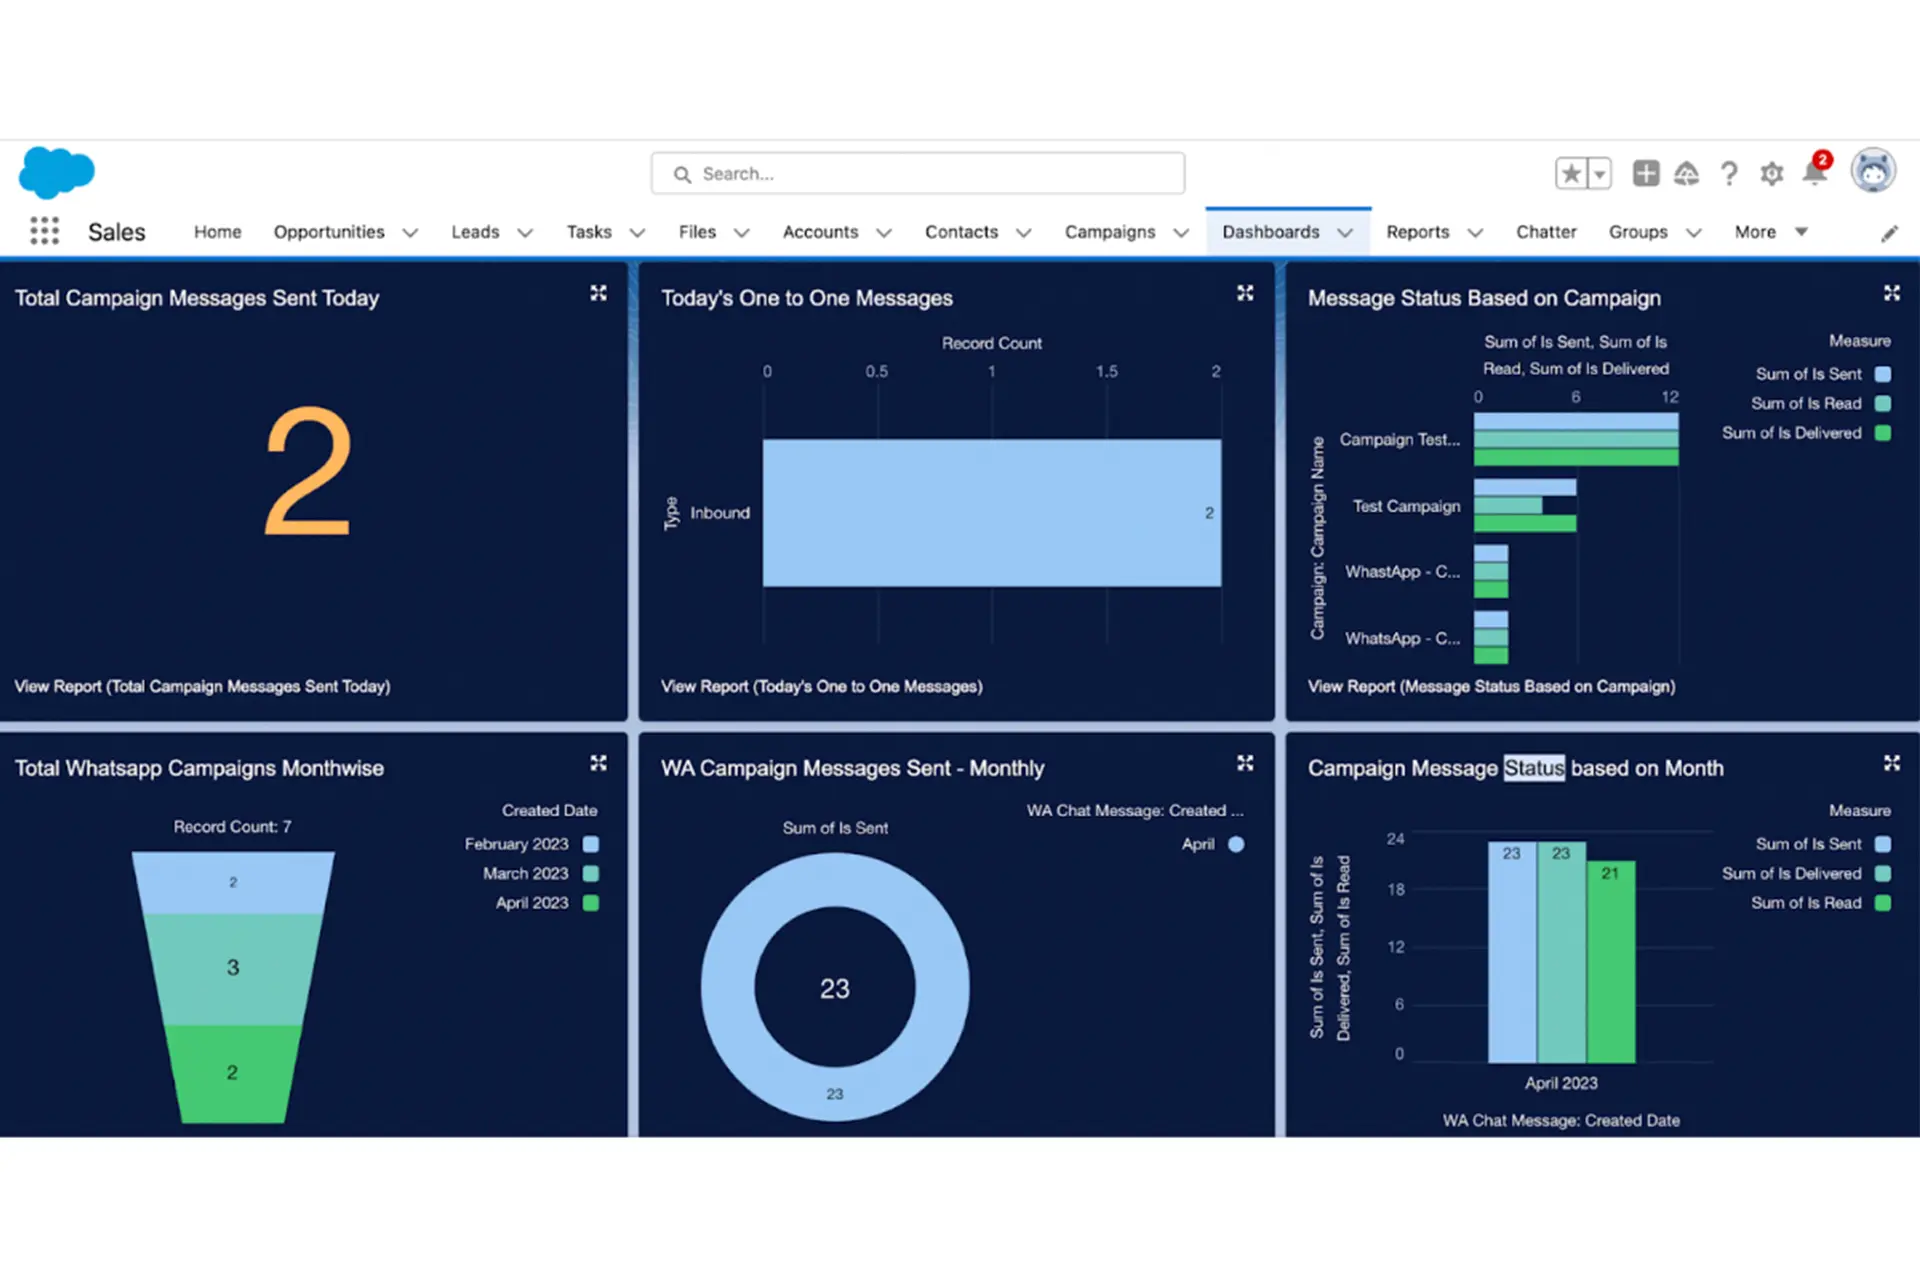Click the edit pencil icon
Image resolution: width=1920 pixels, height=1280 pixels.
(1890, 231)
